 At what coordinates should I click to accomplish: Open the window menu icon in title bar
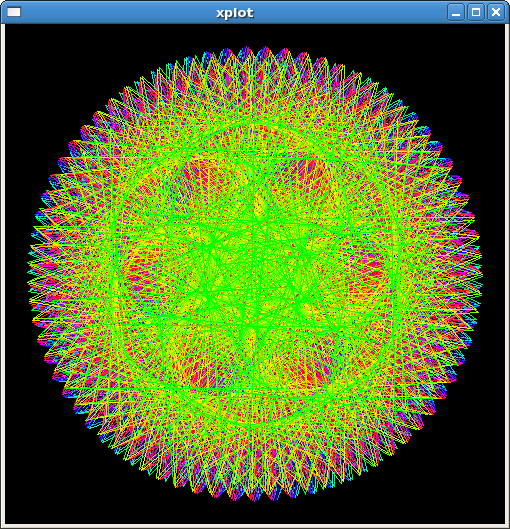pyautogui.click(x=14, y=12)
